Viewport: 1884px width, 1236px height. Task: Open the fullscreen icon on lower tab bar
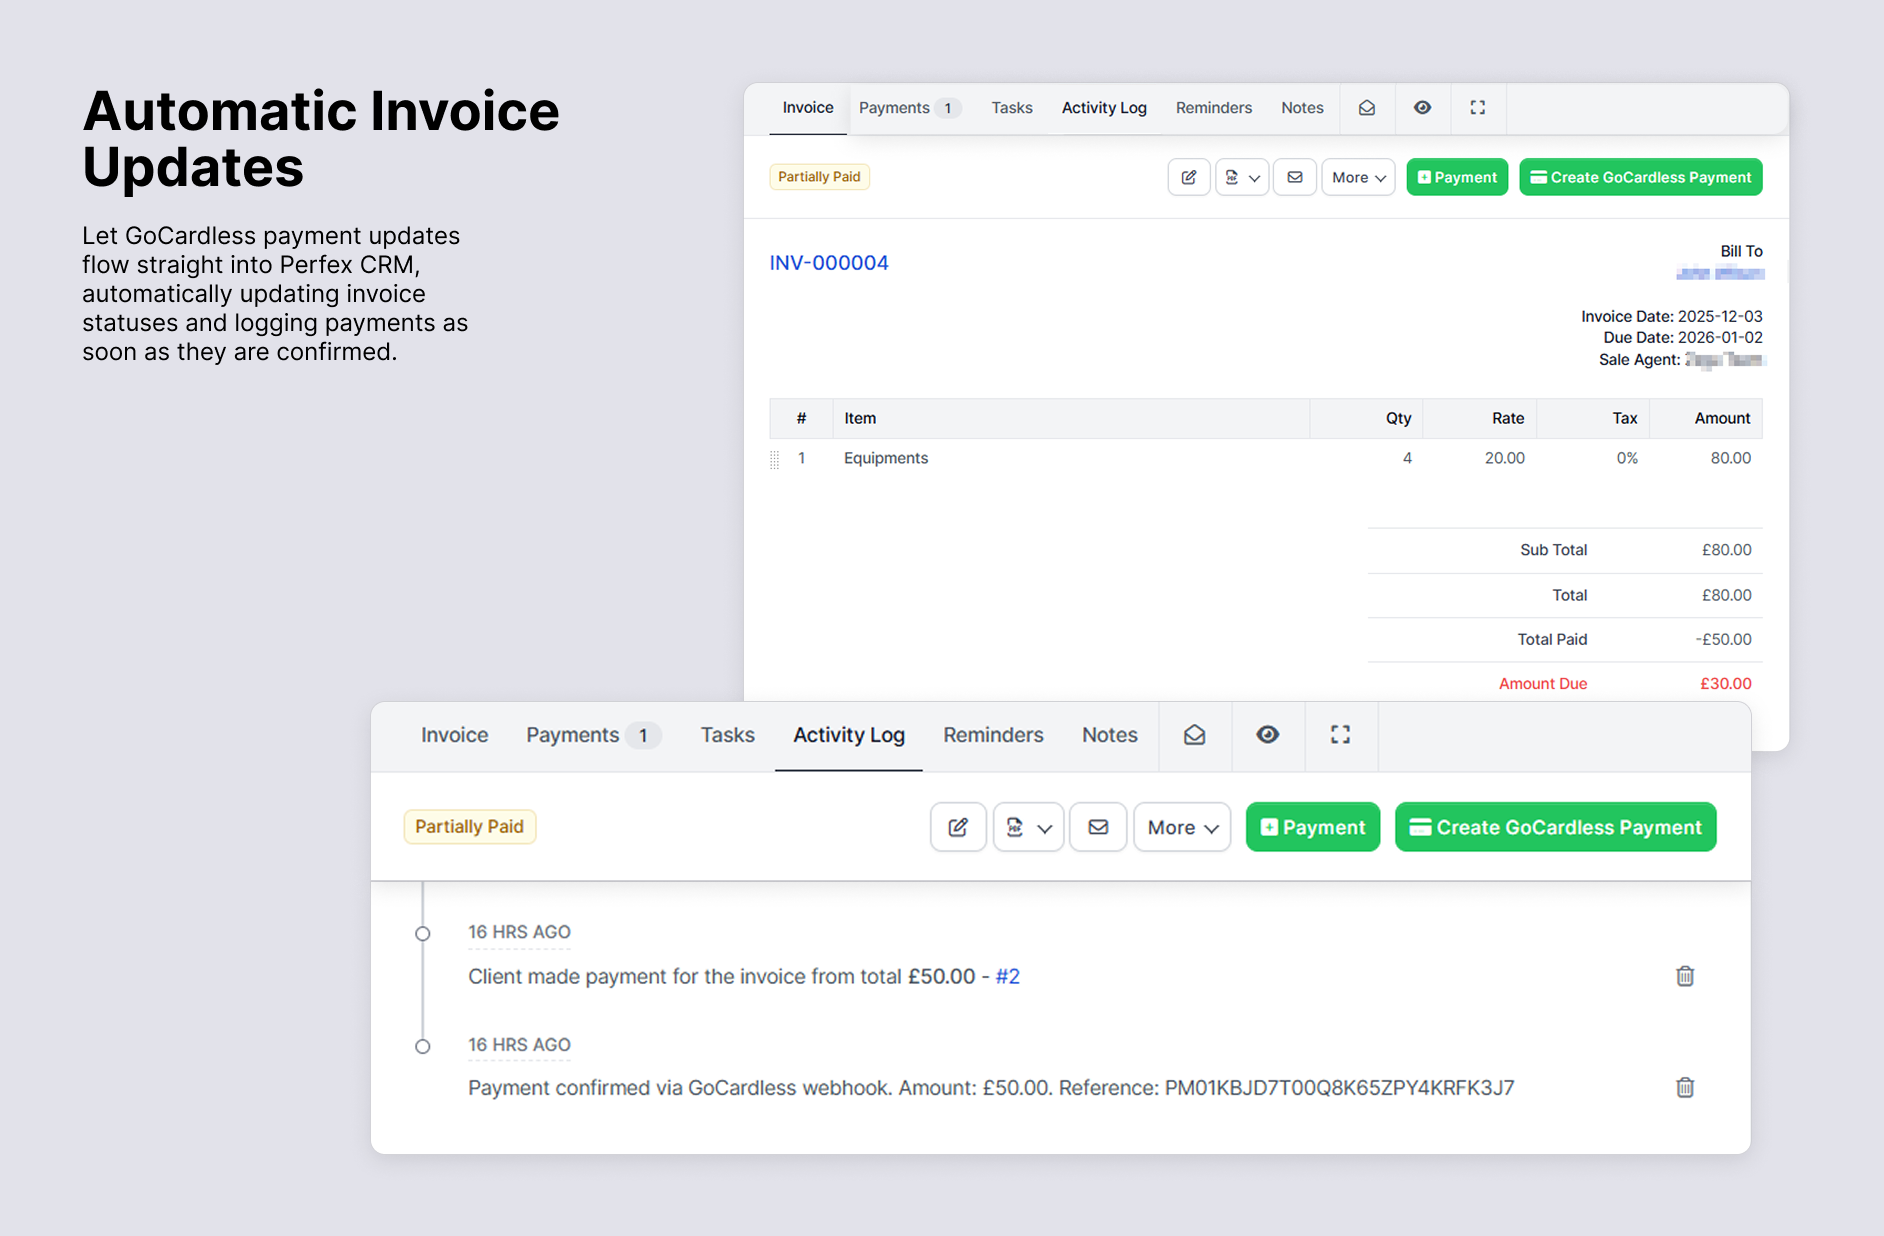(1341, 735)
